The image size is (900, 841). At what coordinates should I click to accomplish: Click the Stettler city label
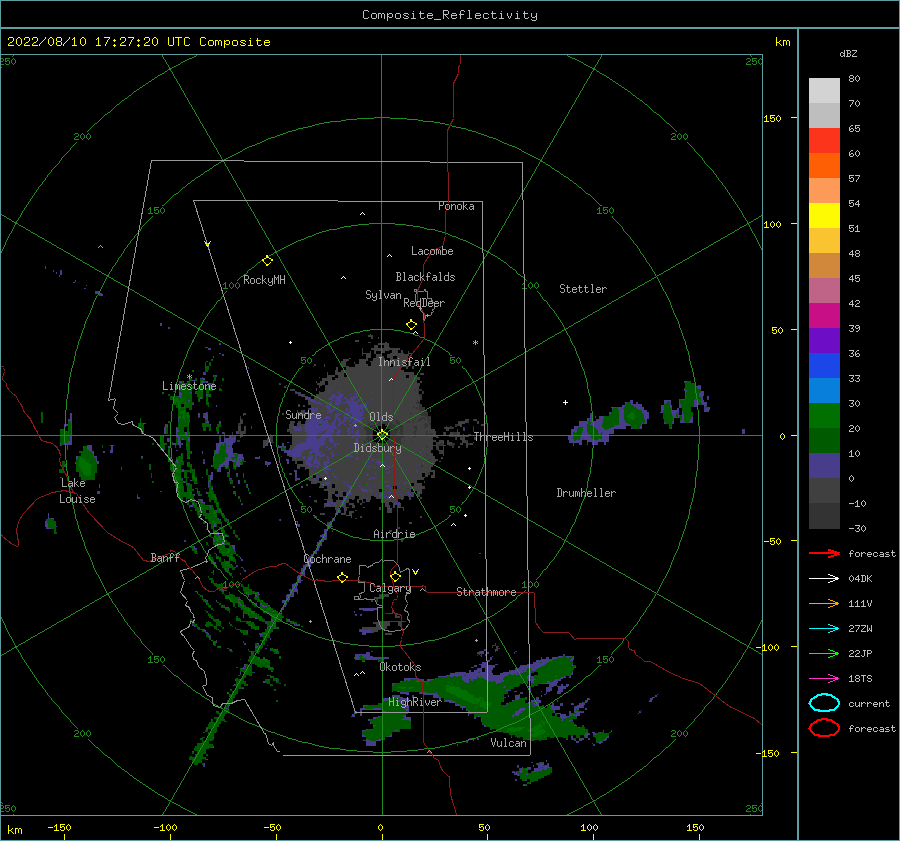tap(583, 289)
